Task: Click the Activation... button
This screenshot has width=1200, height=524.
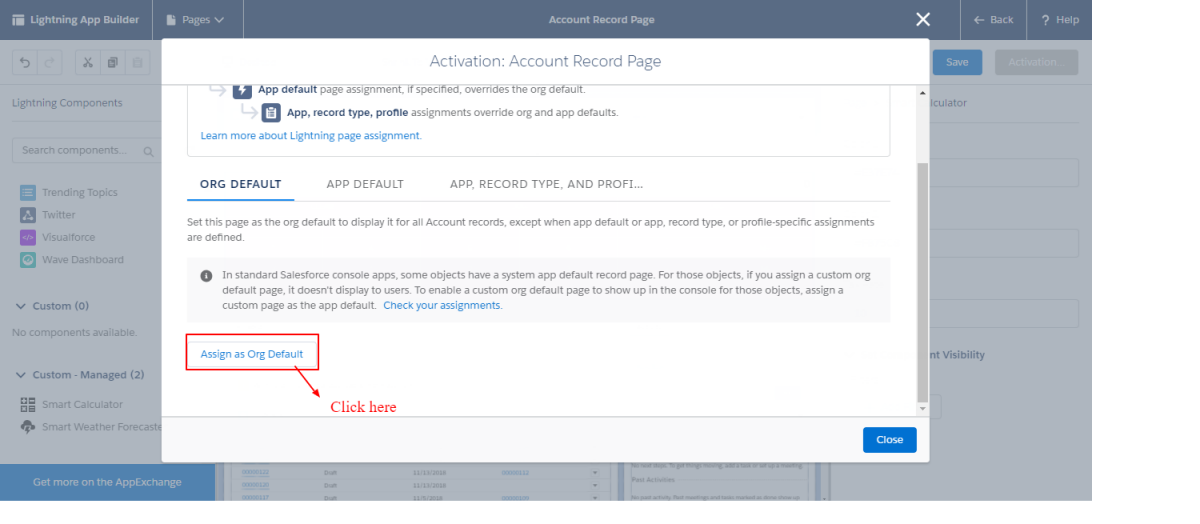Action: [x=1036, y=62]
